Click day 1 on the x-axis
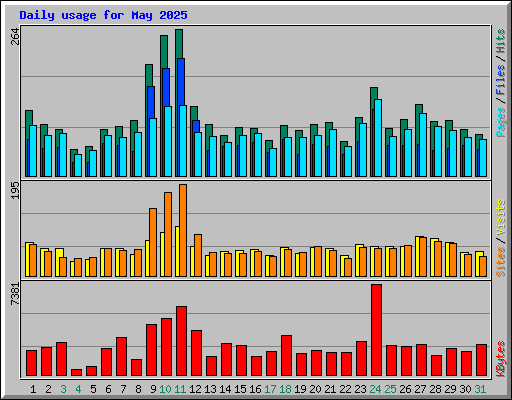 33,389
